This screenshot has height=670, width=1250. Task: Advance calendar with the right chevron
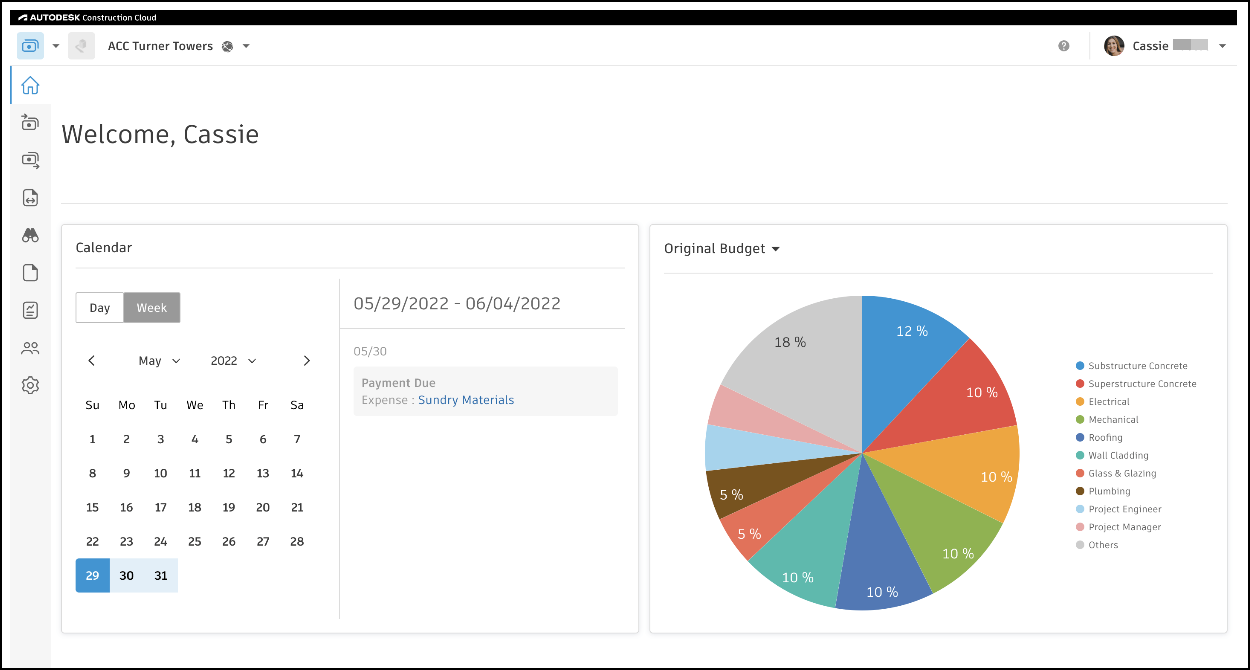pyautogui.click(x=307, y=360)
